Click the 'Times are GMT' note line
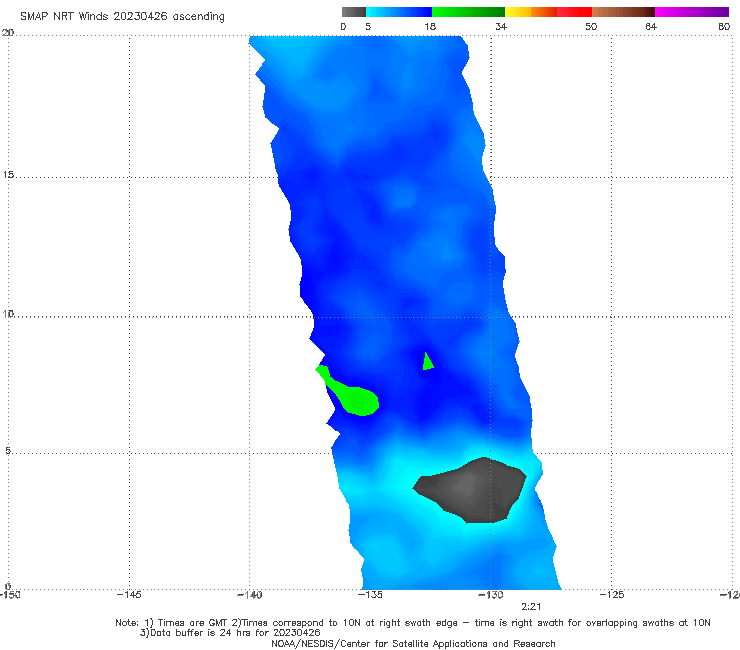The height and width of the screenshot is (650, 740). [412, 623]
